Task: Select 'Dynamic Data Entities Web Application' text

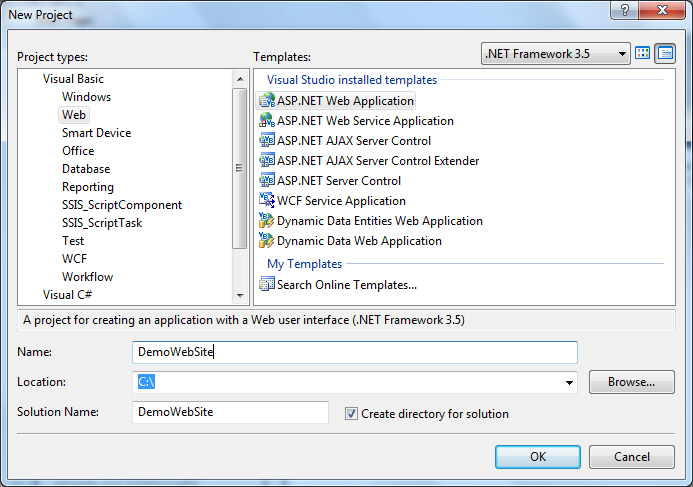Action: tap(380, 221)
